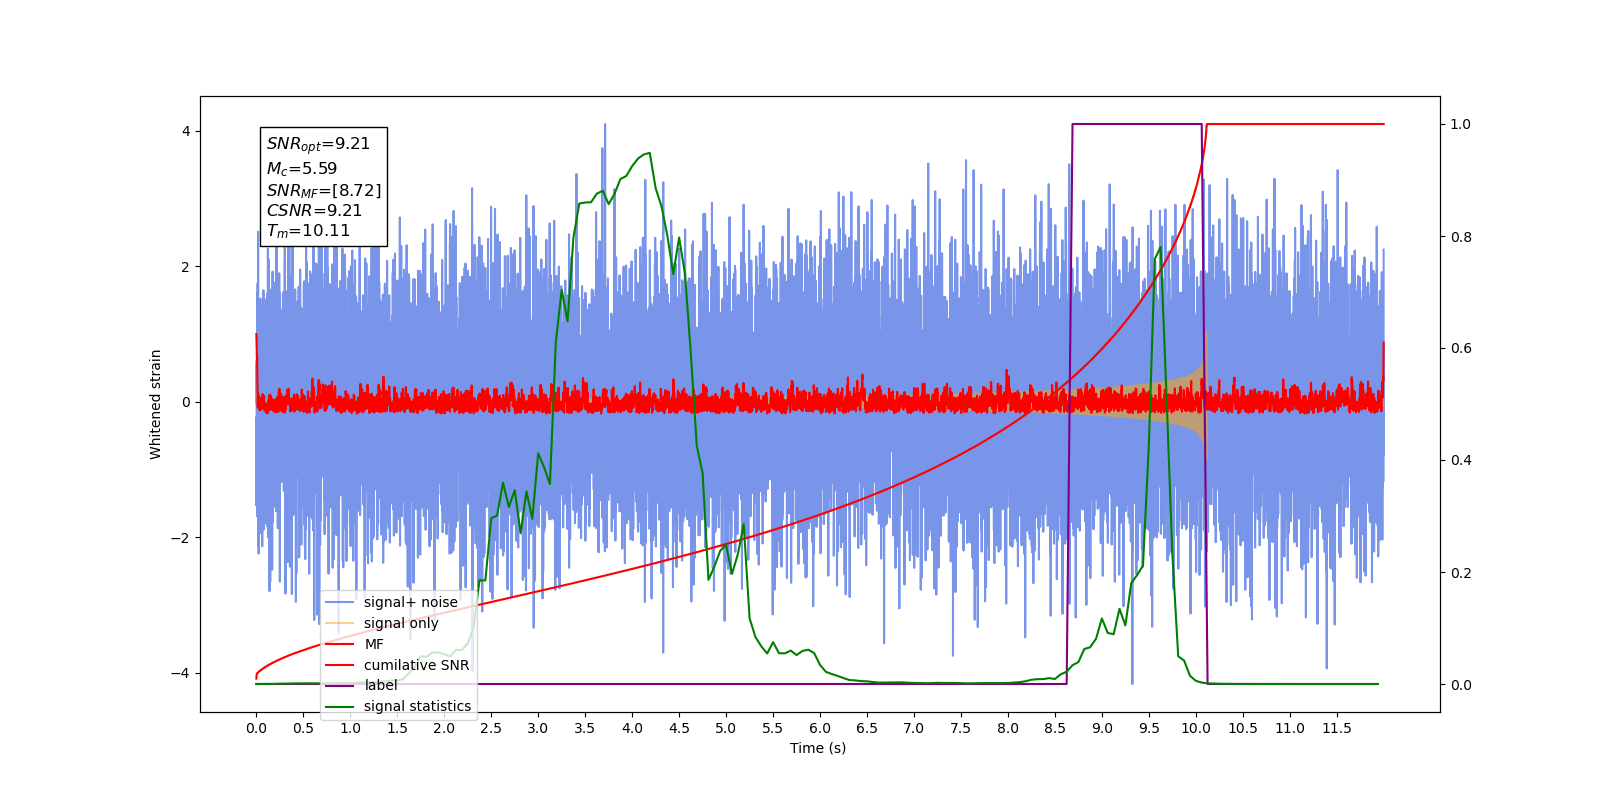1600x800 pixels.
Task: Click the CSNR=9.21 annotation text
Action: (x=314, y=210)
